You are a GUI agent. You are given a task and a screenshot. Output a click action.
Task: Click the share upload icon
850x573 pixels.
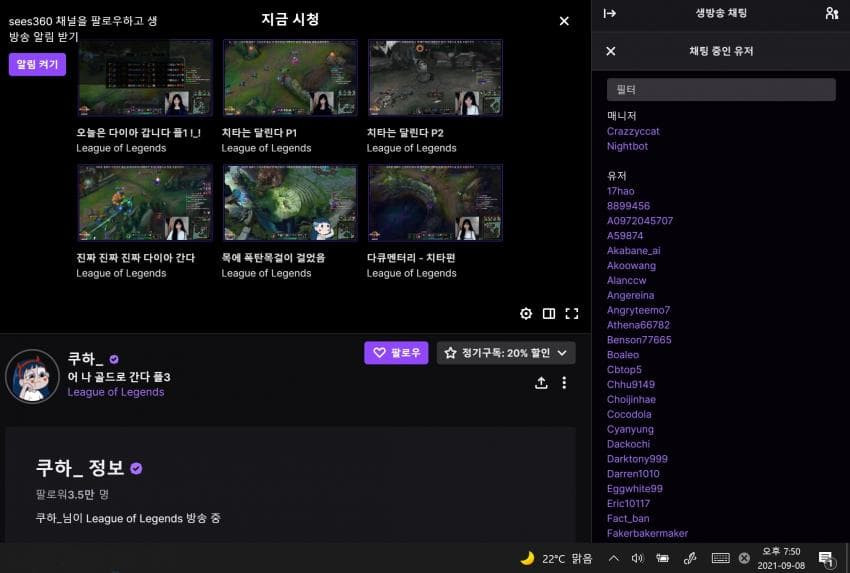541,383
